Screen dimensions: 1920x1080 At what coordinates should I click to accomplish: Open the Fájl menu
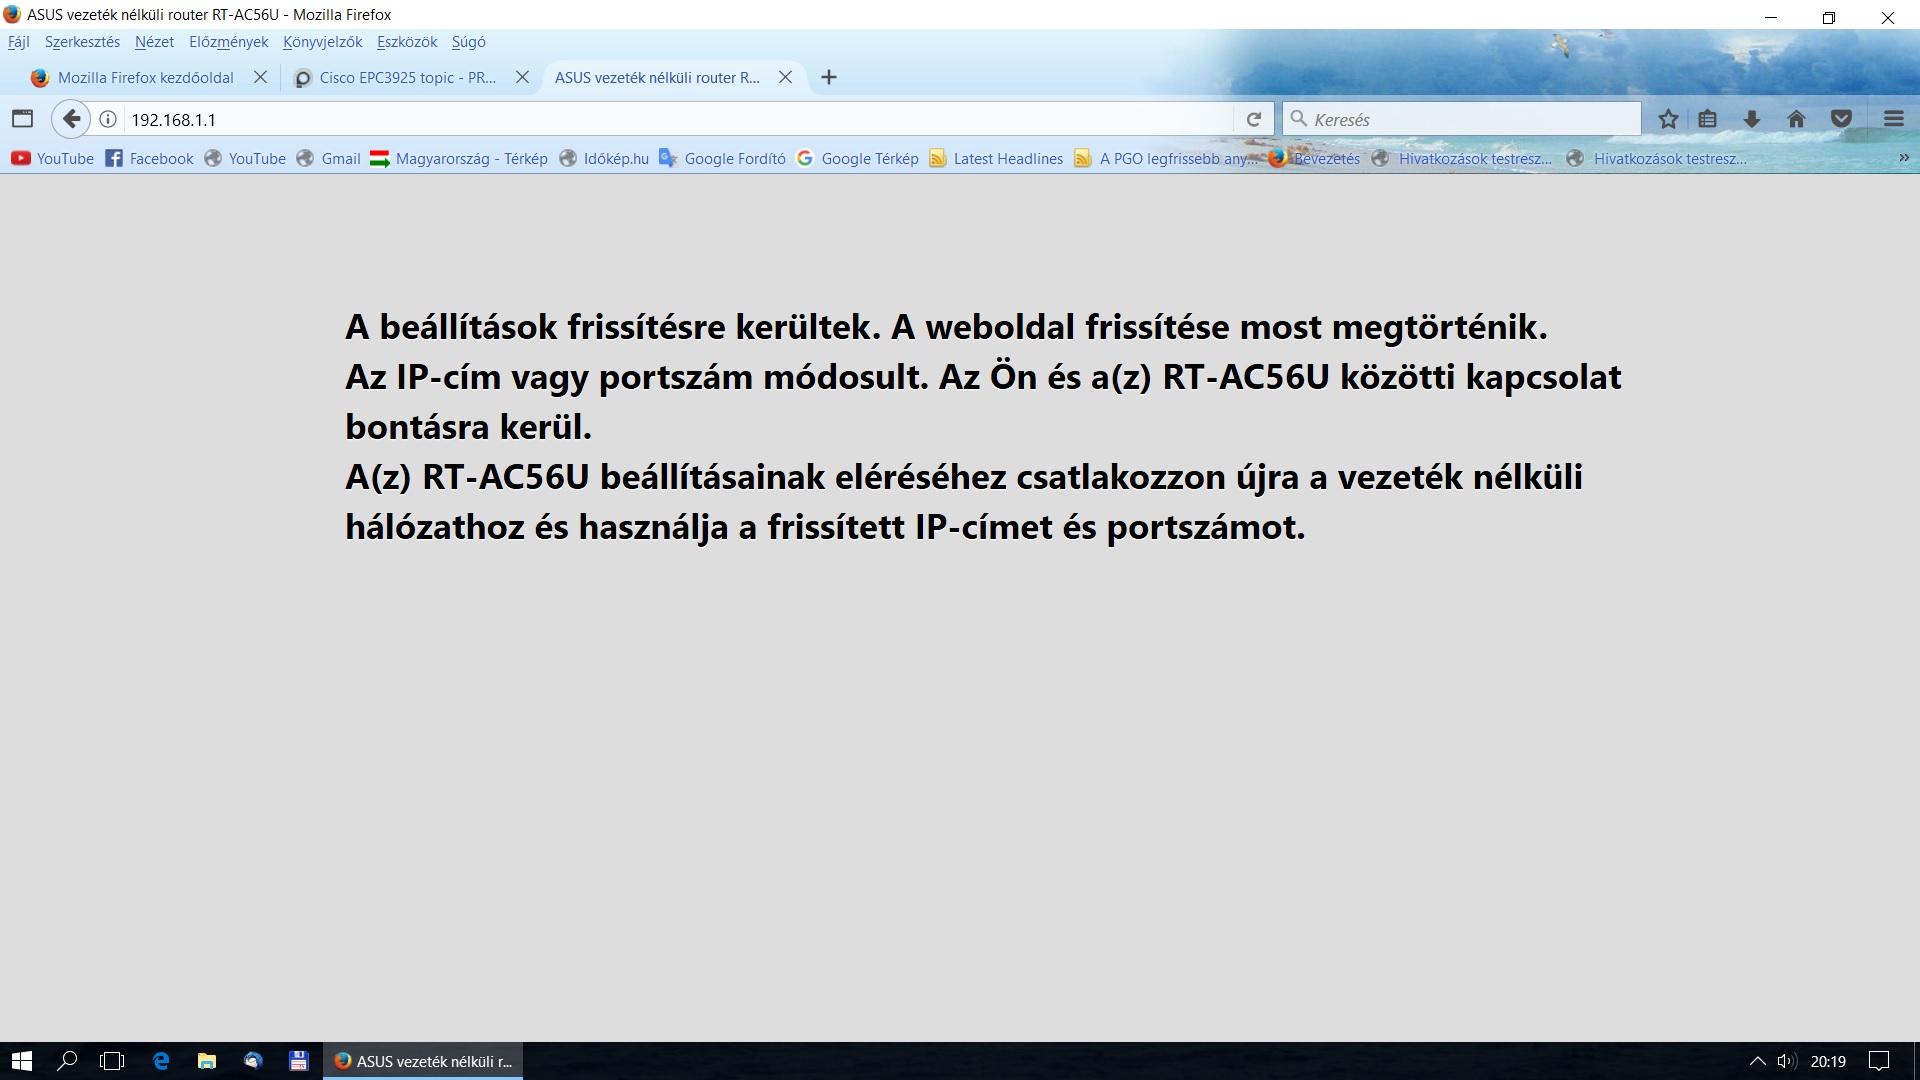pyautogui.click(x=19, y=42)
